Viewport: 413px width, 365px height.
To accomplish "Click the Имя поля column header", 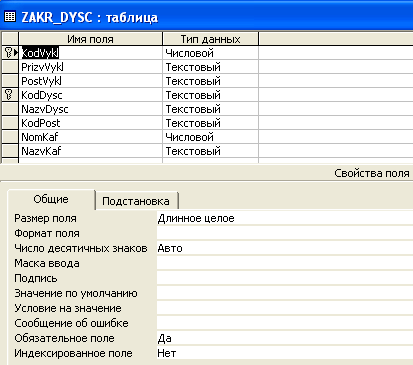I will coord(91,39).
